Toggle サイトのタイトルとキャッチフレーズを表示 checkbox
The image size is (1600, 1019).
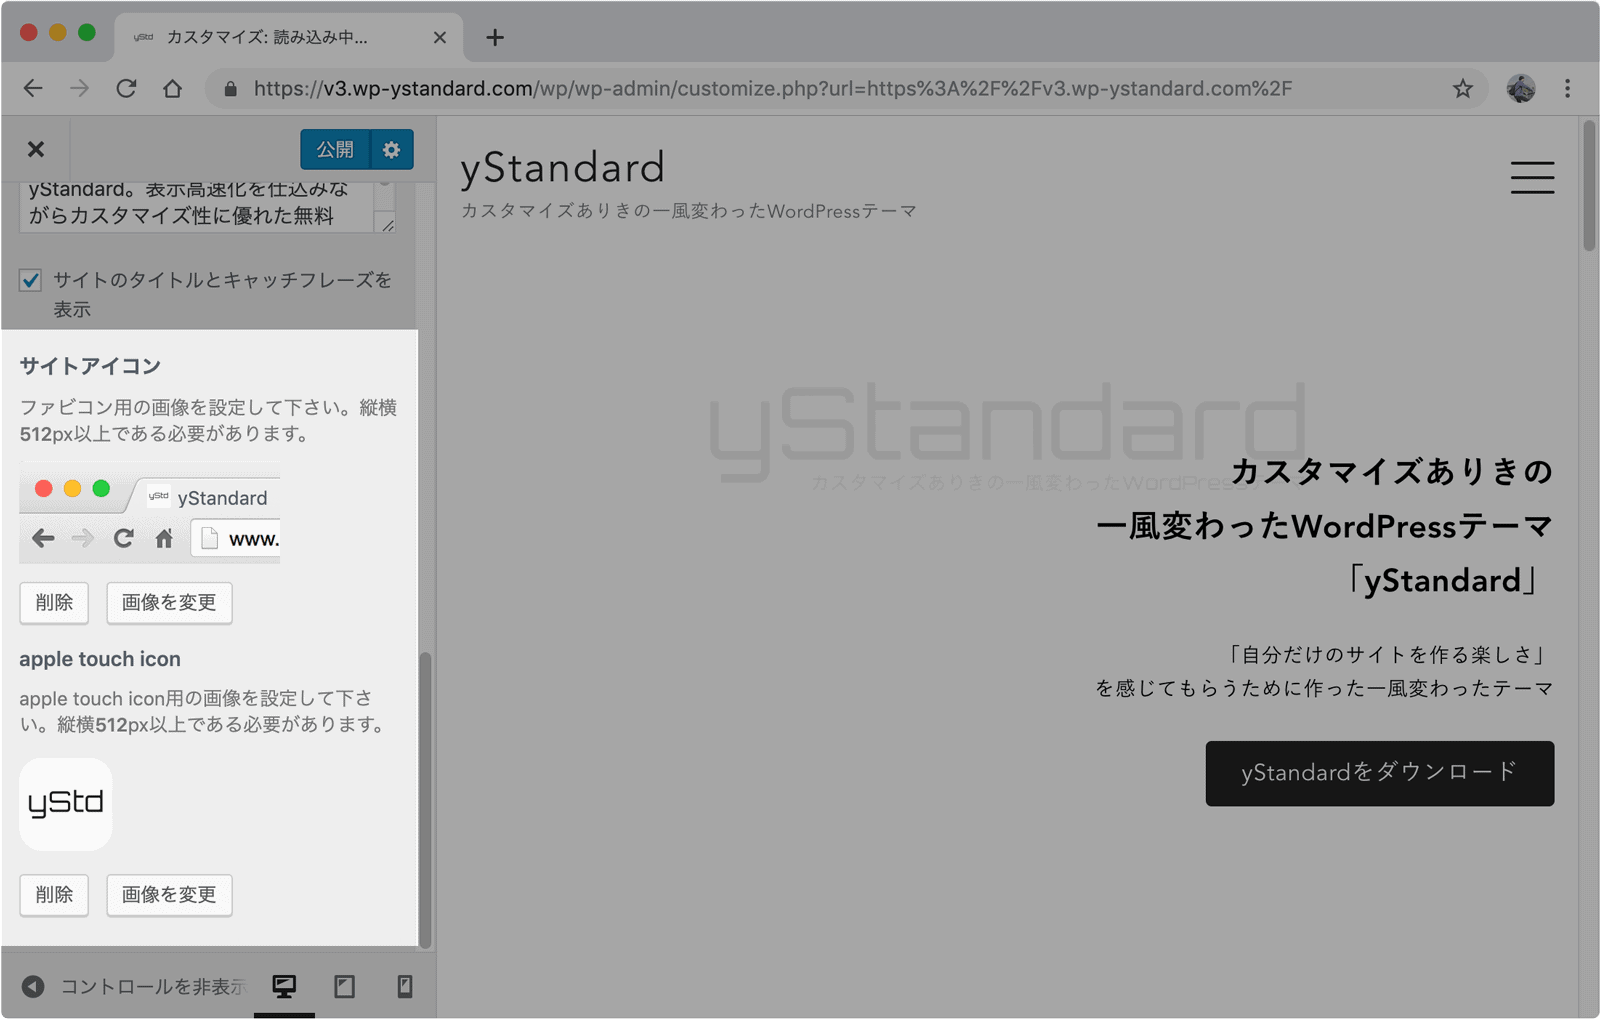[x=30, y=280]
